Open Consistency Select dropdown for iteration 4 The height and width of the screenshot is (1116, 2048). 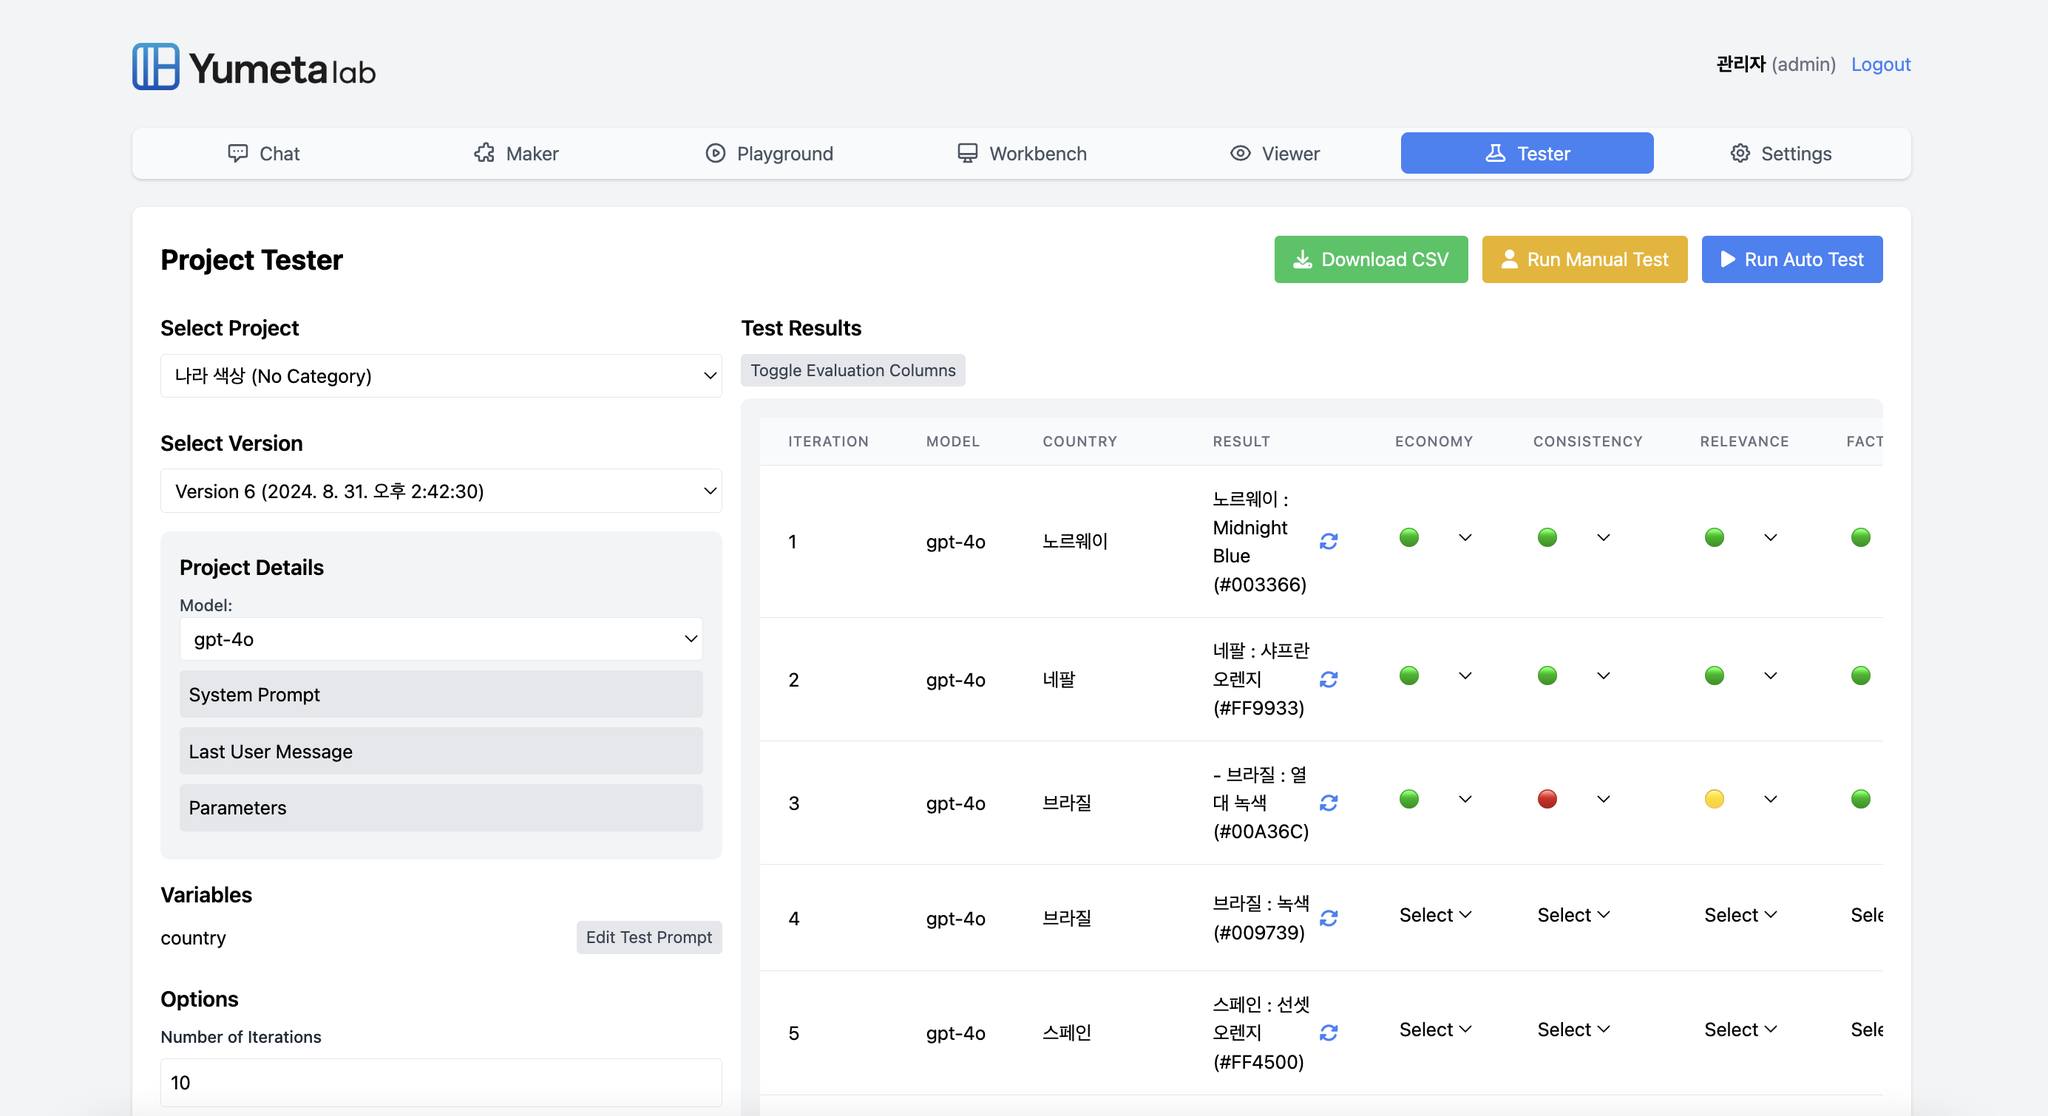[x=1573, y=915]
